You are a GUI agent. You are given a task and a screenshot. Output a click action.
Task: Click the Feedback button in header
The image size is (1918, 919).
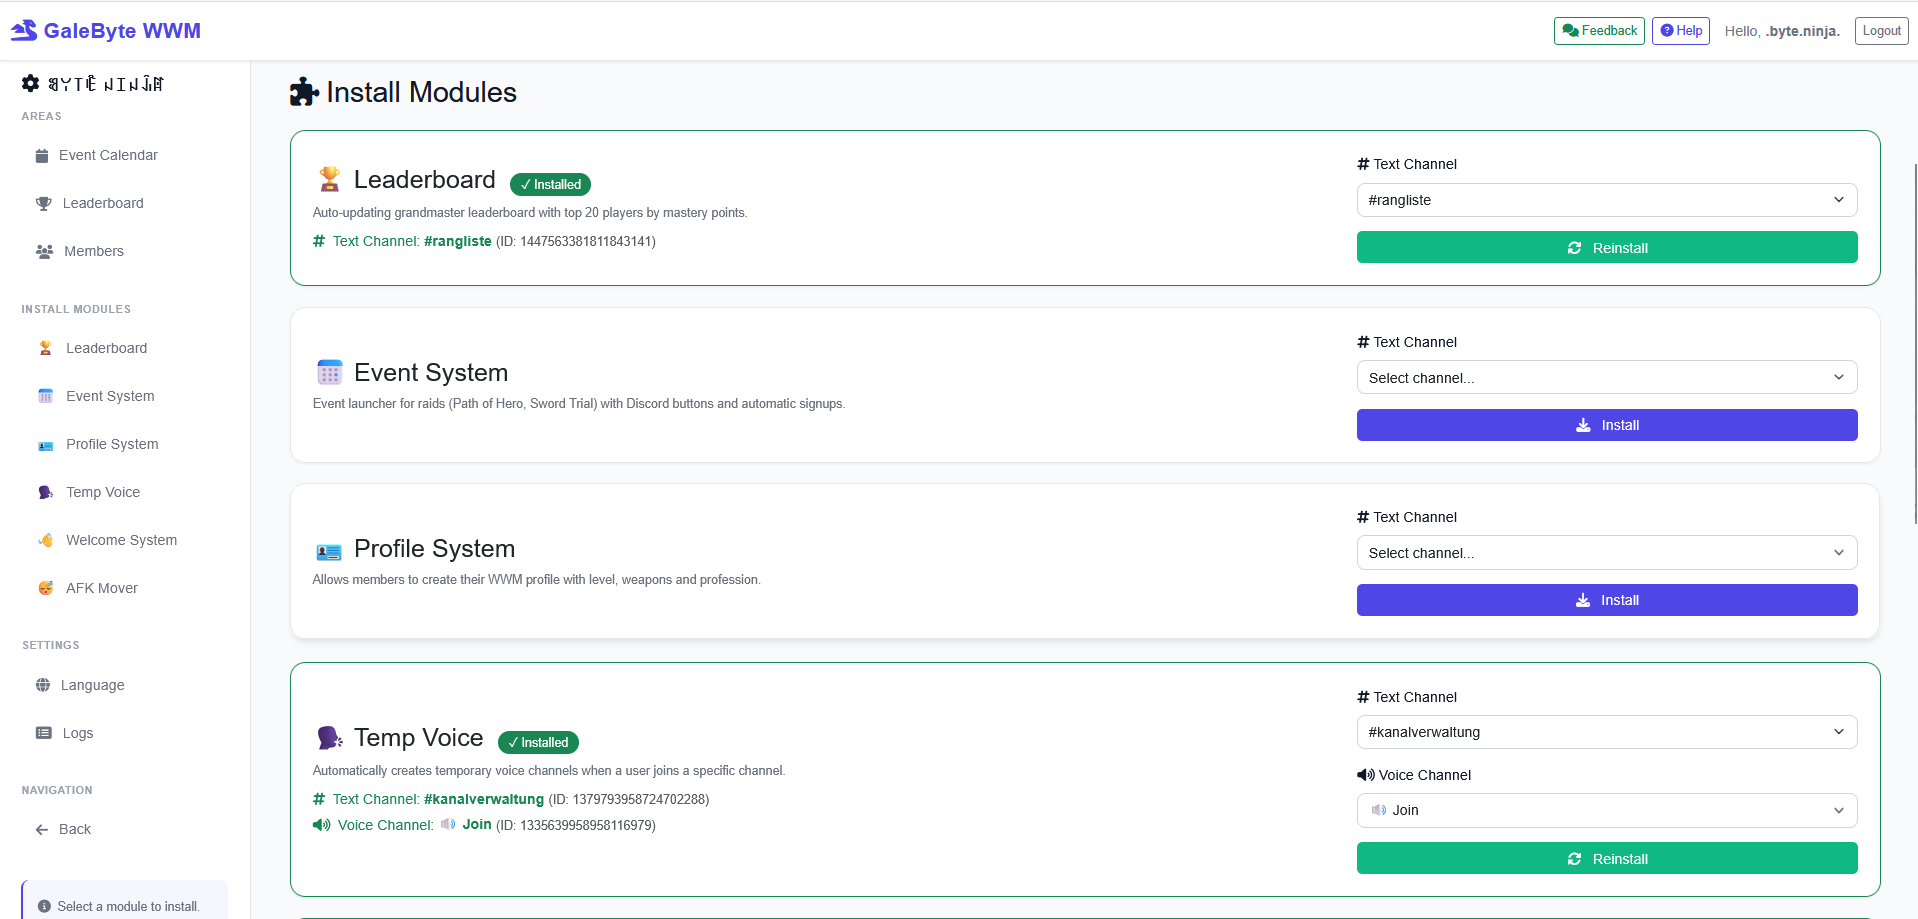point(1597,30)
